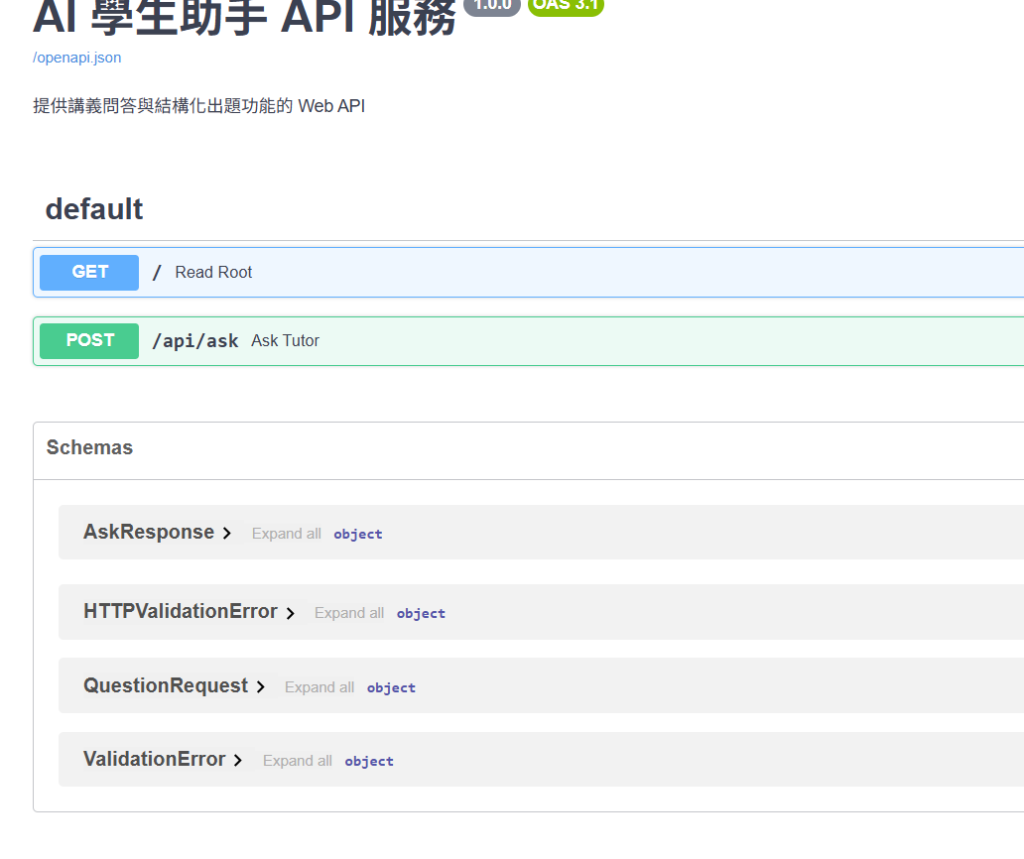
Task: Click the object type label for HTTPValidationError
Action: 421,614
